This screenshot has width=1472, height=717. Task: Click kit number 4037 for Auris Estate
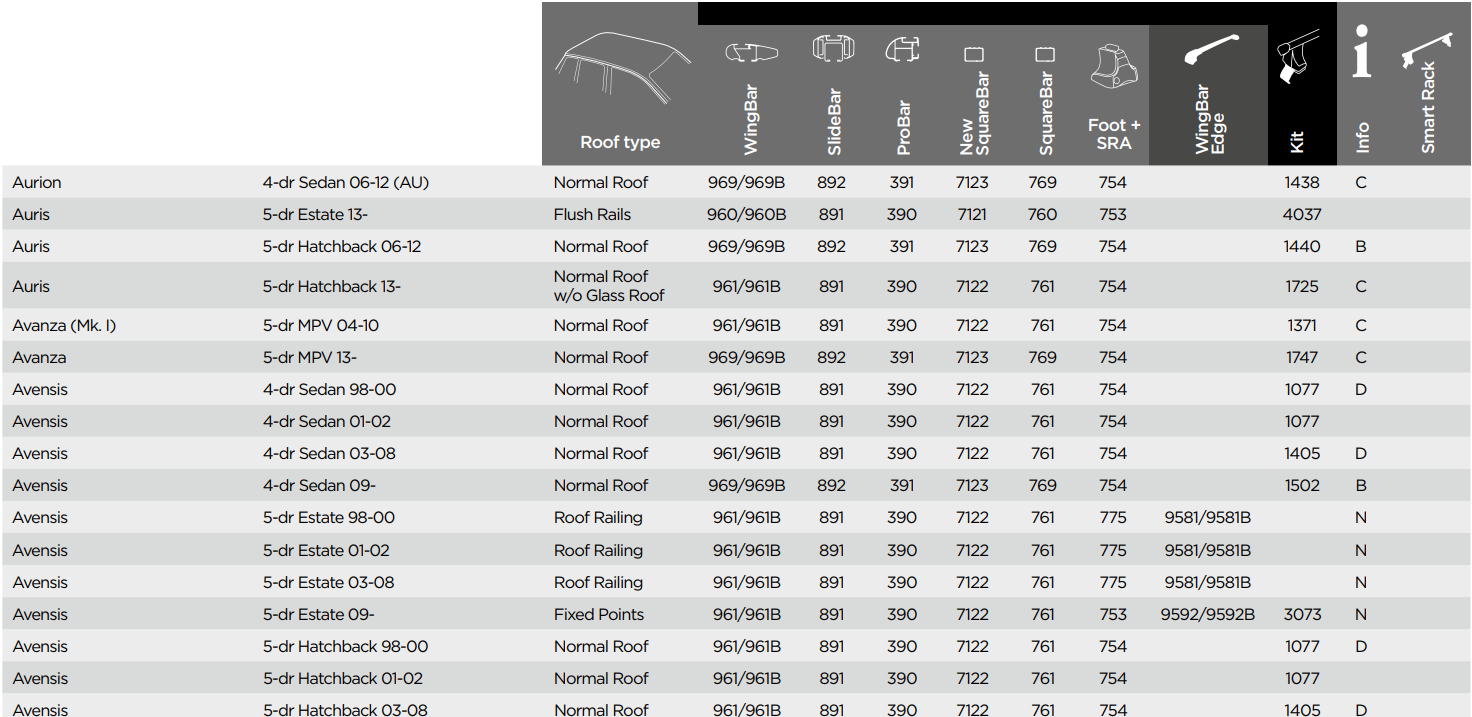[x=1302, y=214]
